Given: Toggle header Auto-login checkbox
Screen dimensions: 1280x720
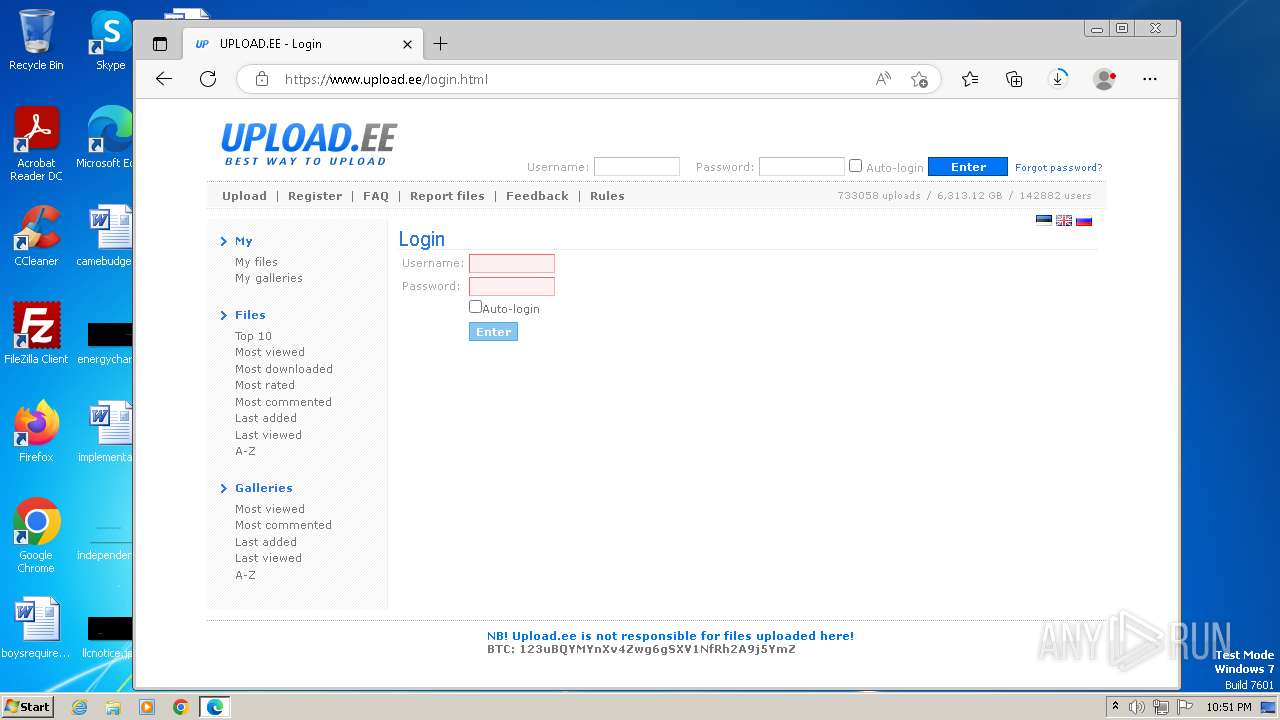Looking at the screenshot, I should coord(855,166).
